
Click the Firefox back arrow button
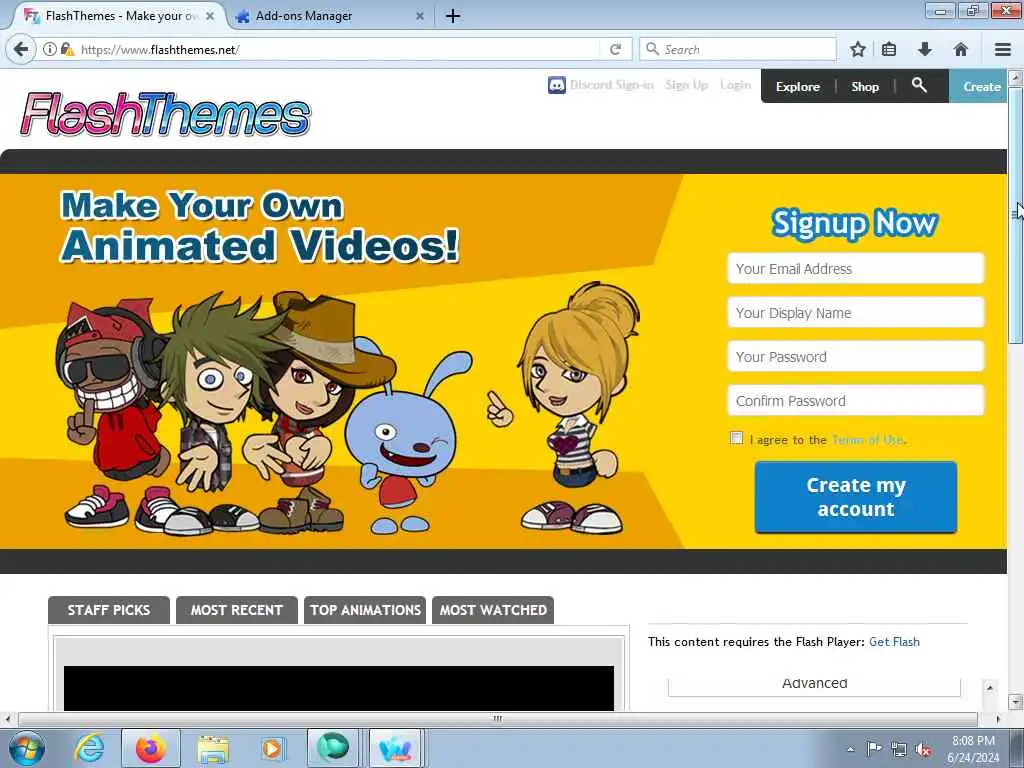click(21, 49)
